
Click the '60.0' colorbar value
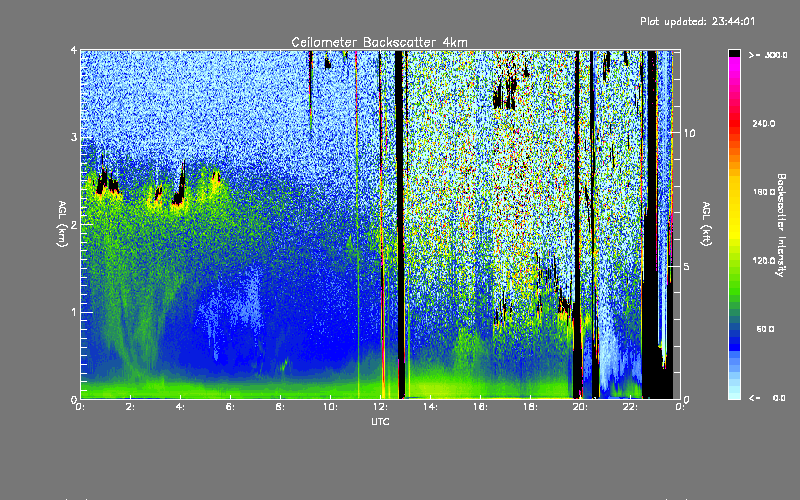coord(765,329)
